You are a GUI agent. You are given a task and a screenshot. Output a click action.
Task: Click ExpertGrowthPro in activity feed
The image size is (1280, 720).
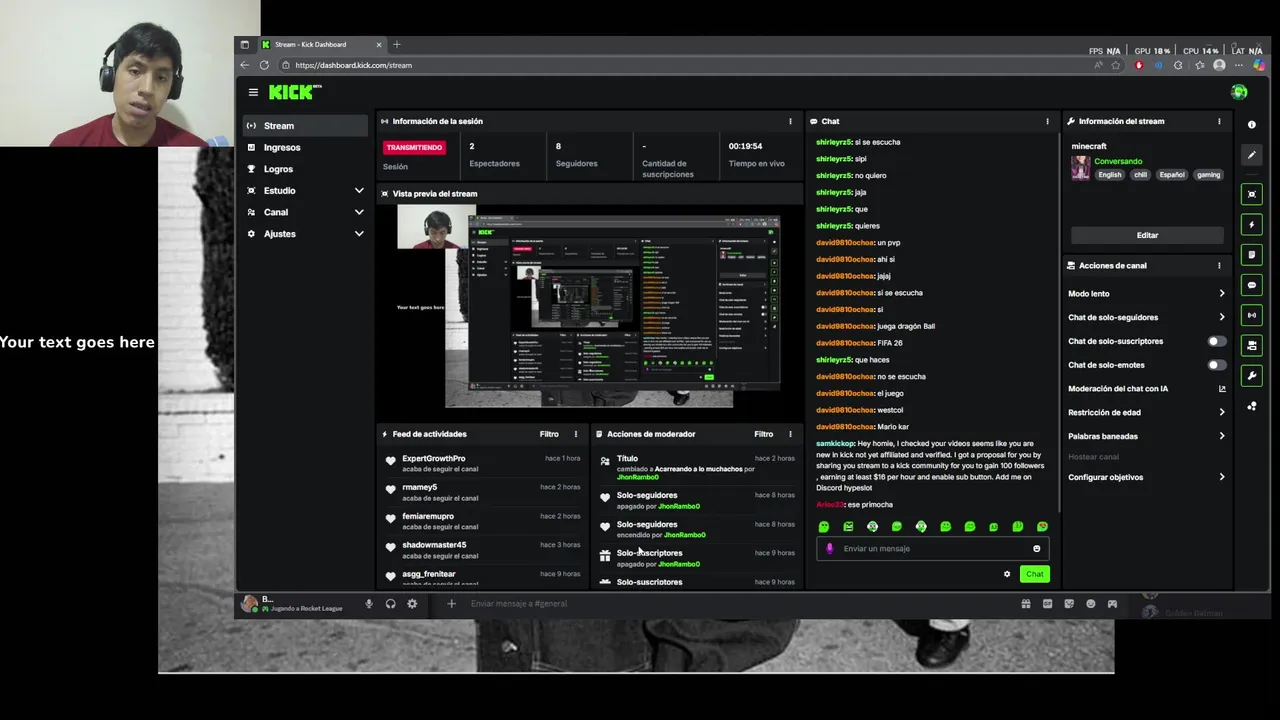(434, 458)
